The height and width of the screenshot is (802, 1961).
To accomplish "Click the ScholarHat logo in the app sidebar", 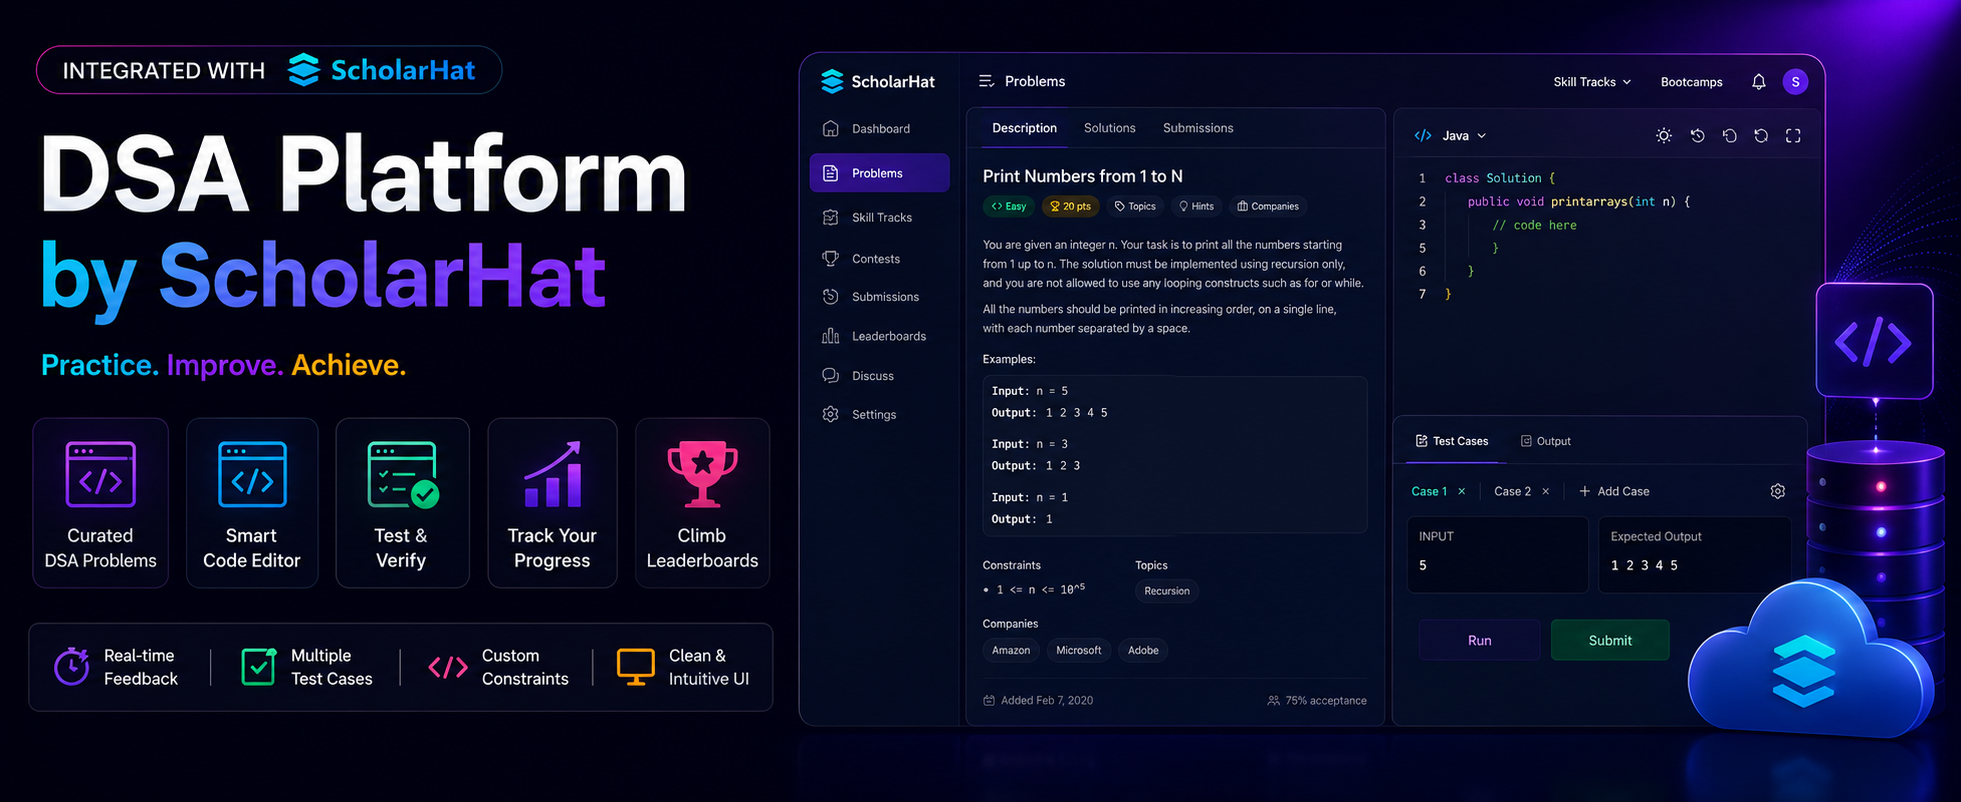I will tap(877, 82).
